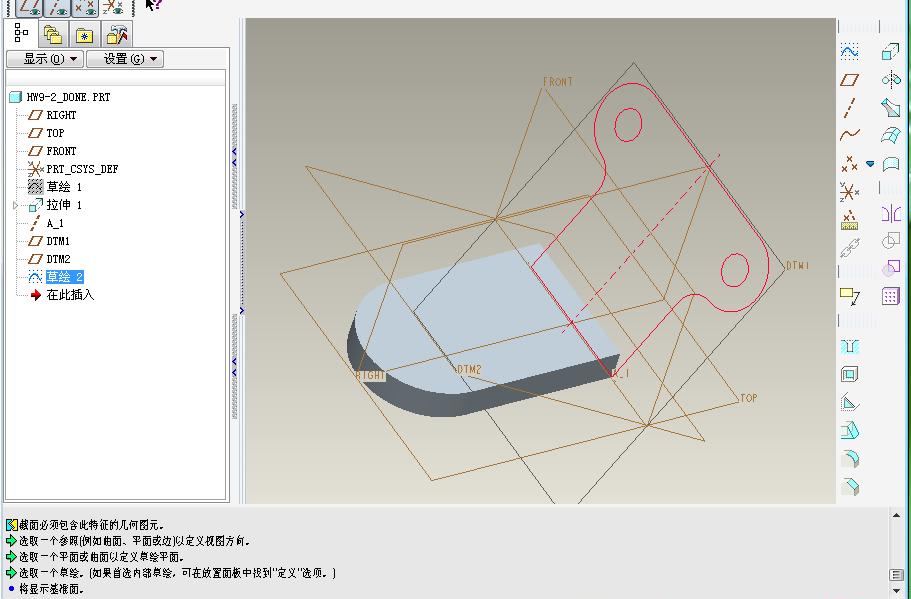Image resolution: width=911 pixels, height=599 pixels.
Task: Select the Trim tool
Action: click(x=891, y=268)
